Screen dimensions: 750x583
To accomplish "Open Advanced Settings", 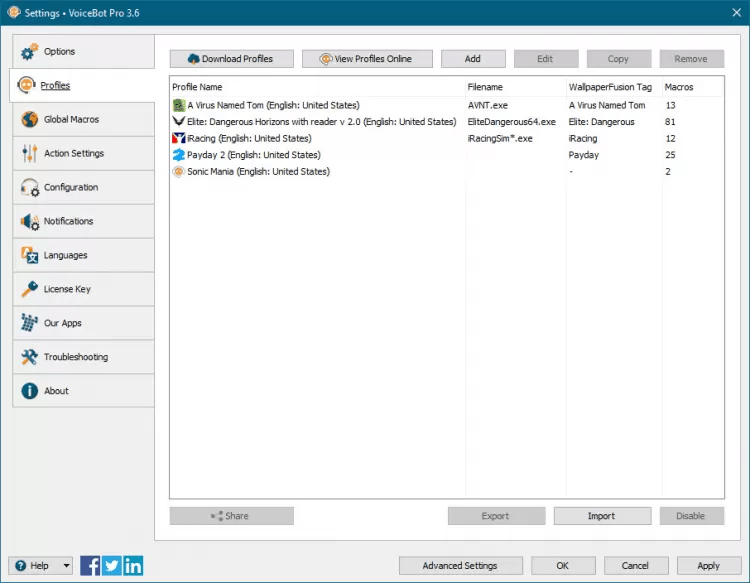I will tap(459, 565).
